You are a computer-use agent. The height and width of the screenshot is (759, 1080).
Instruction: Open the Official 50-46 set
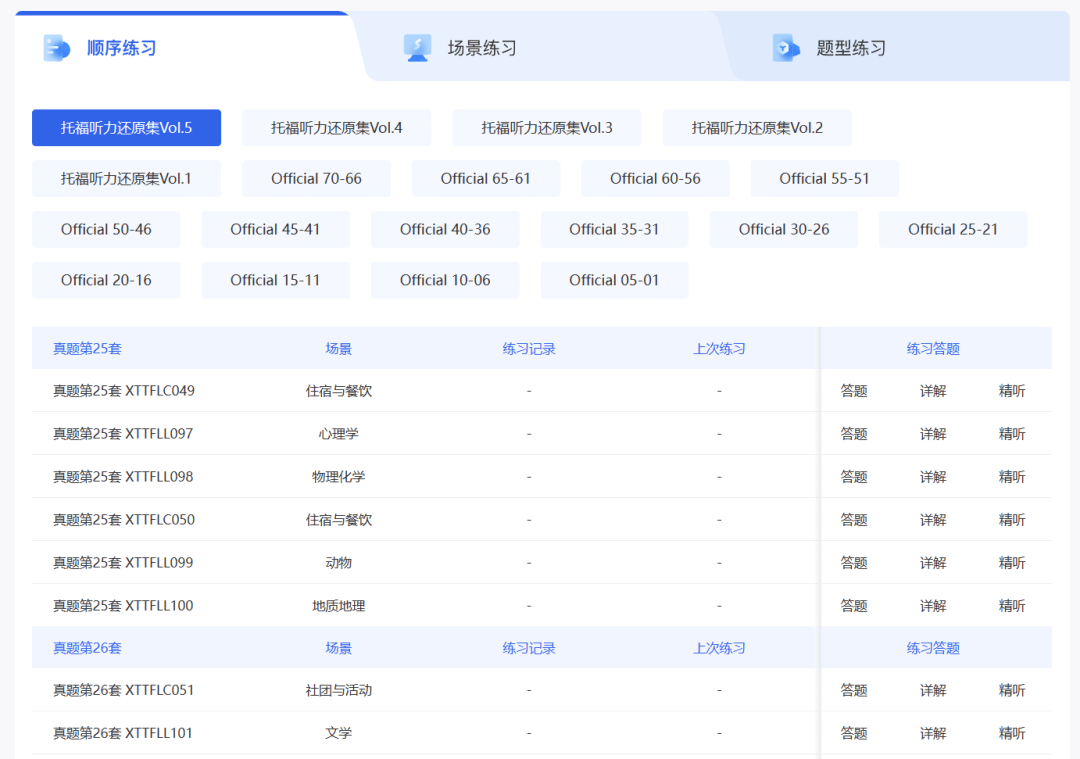click(x=106, y=229)
